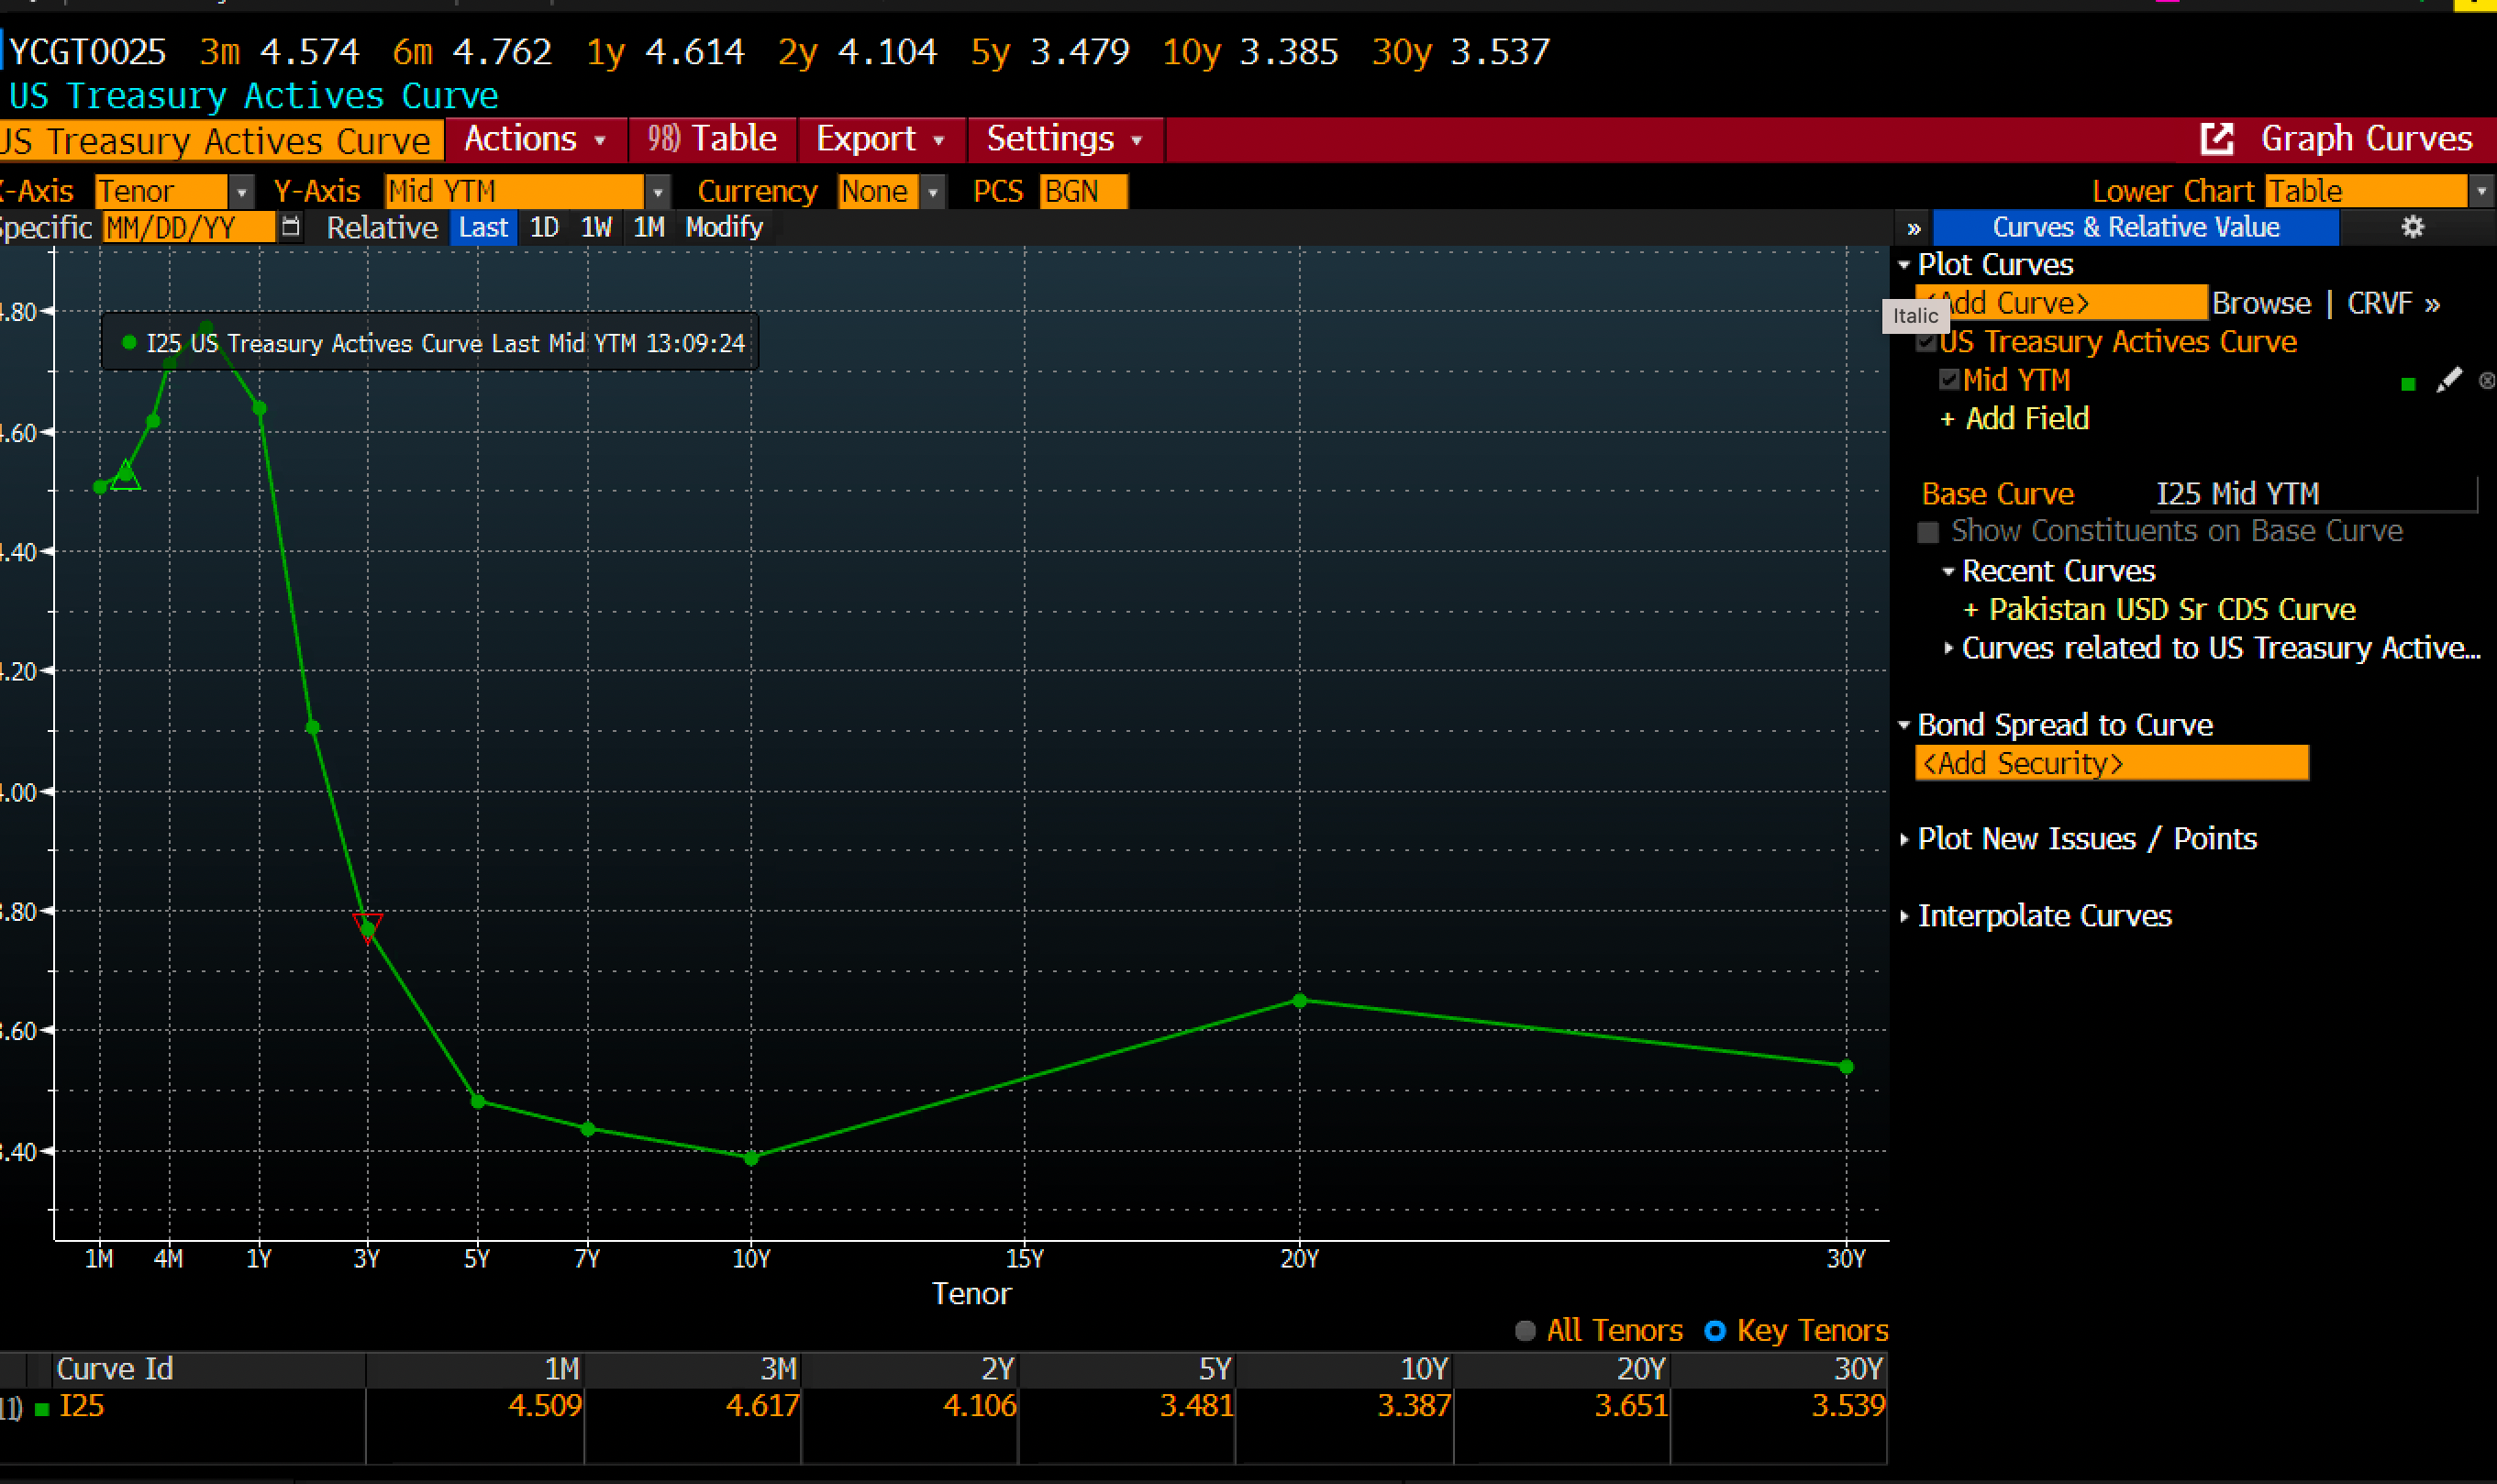Click the Browse link
Image resolution: width=2497 pixels, height=1484 pixels.
point(2260,303)
